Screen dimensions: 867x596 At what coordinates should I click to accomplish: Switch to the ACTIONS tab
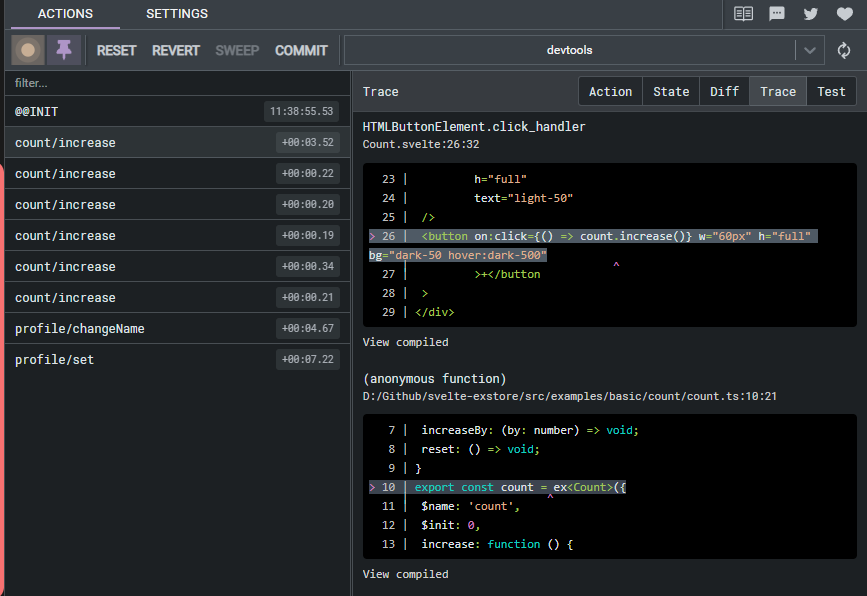[x=65, y=14]
